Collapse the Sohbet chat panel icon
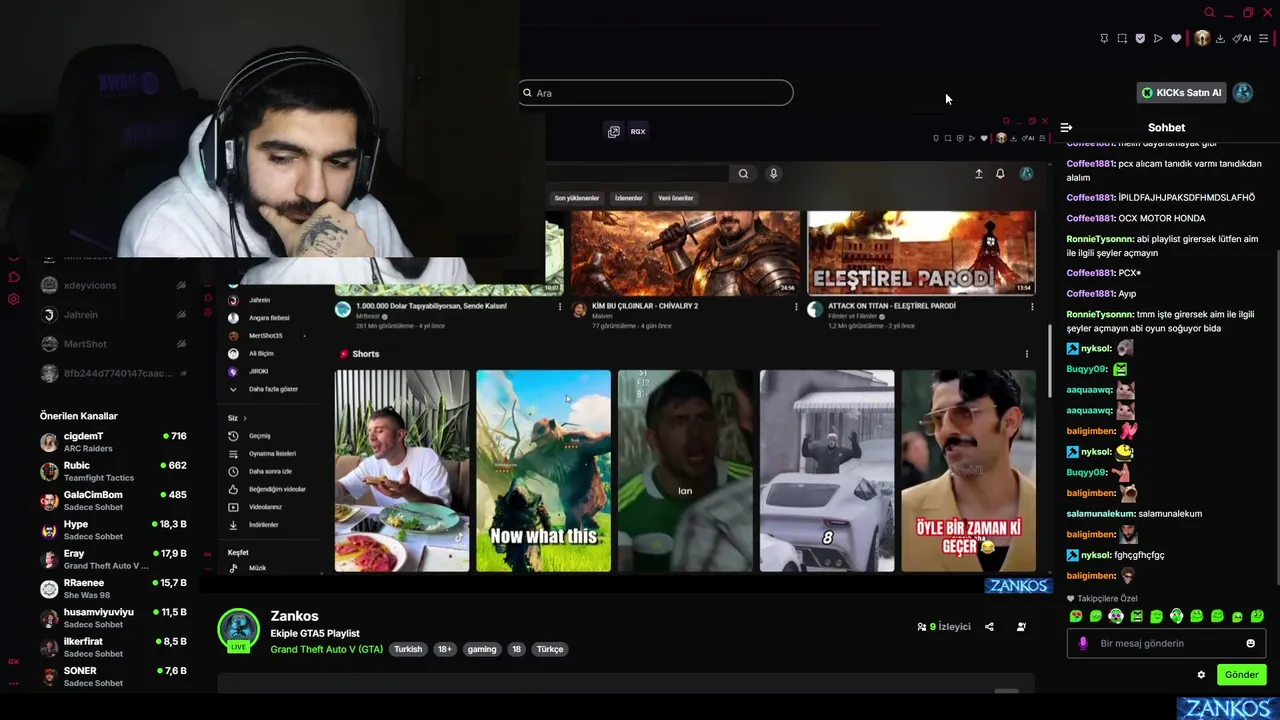1280x720 pixels. coord(1066,128)
